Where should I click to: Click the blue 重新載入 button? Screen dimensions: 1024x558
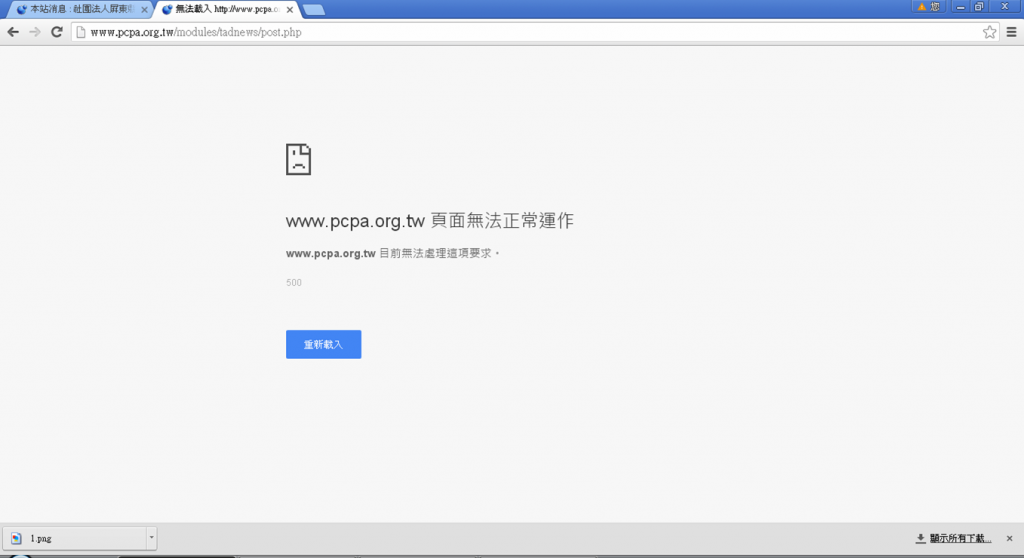pos(323,344)
